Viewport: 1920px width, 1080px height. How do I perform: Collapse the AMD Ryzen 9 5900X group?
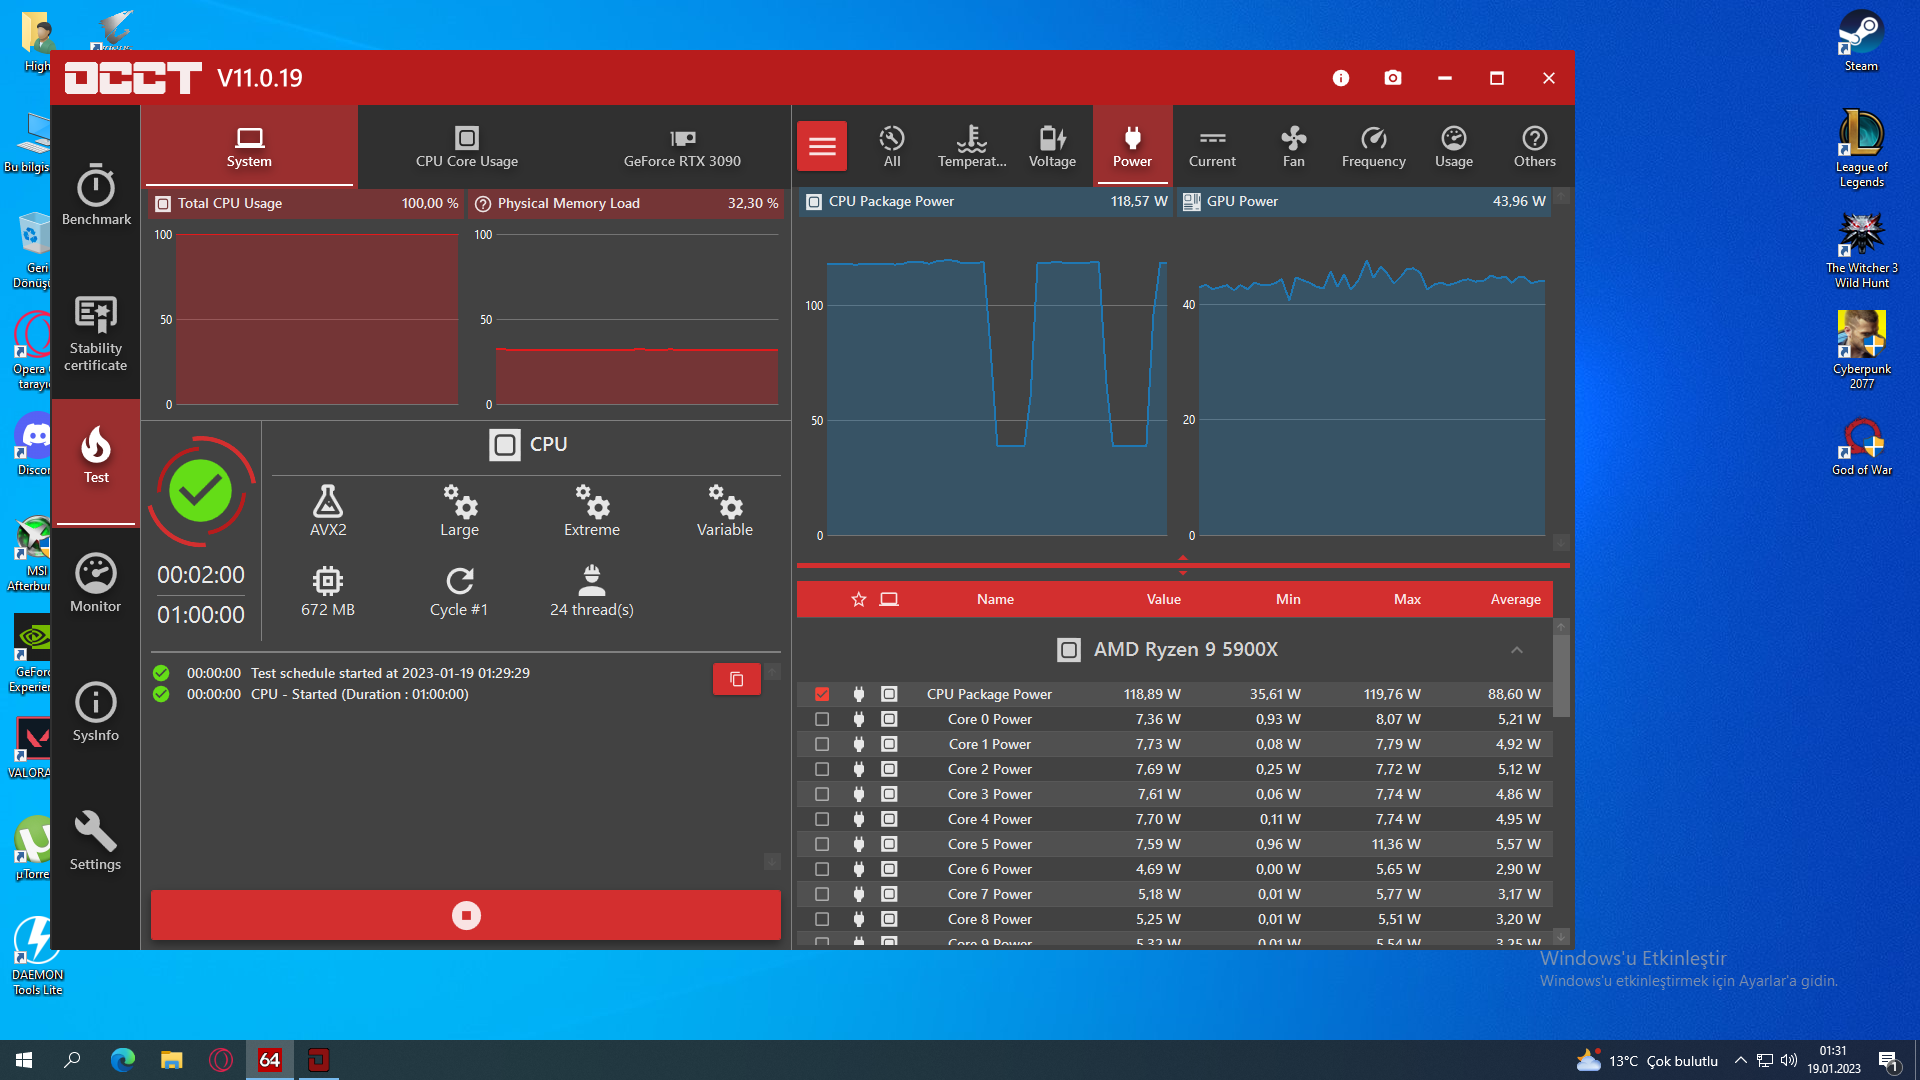tap(1516, 650)
